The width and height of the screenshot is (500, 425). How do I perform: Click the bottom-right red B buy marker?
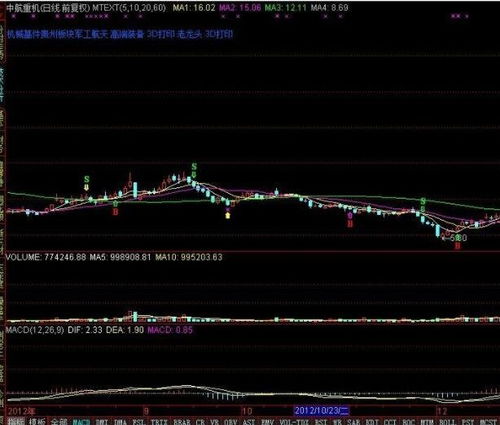click(458, 246)
